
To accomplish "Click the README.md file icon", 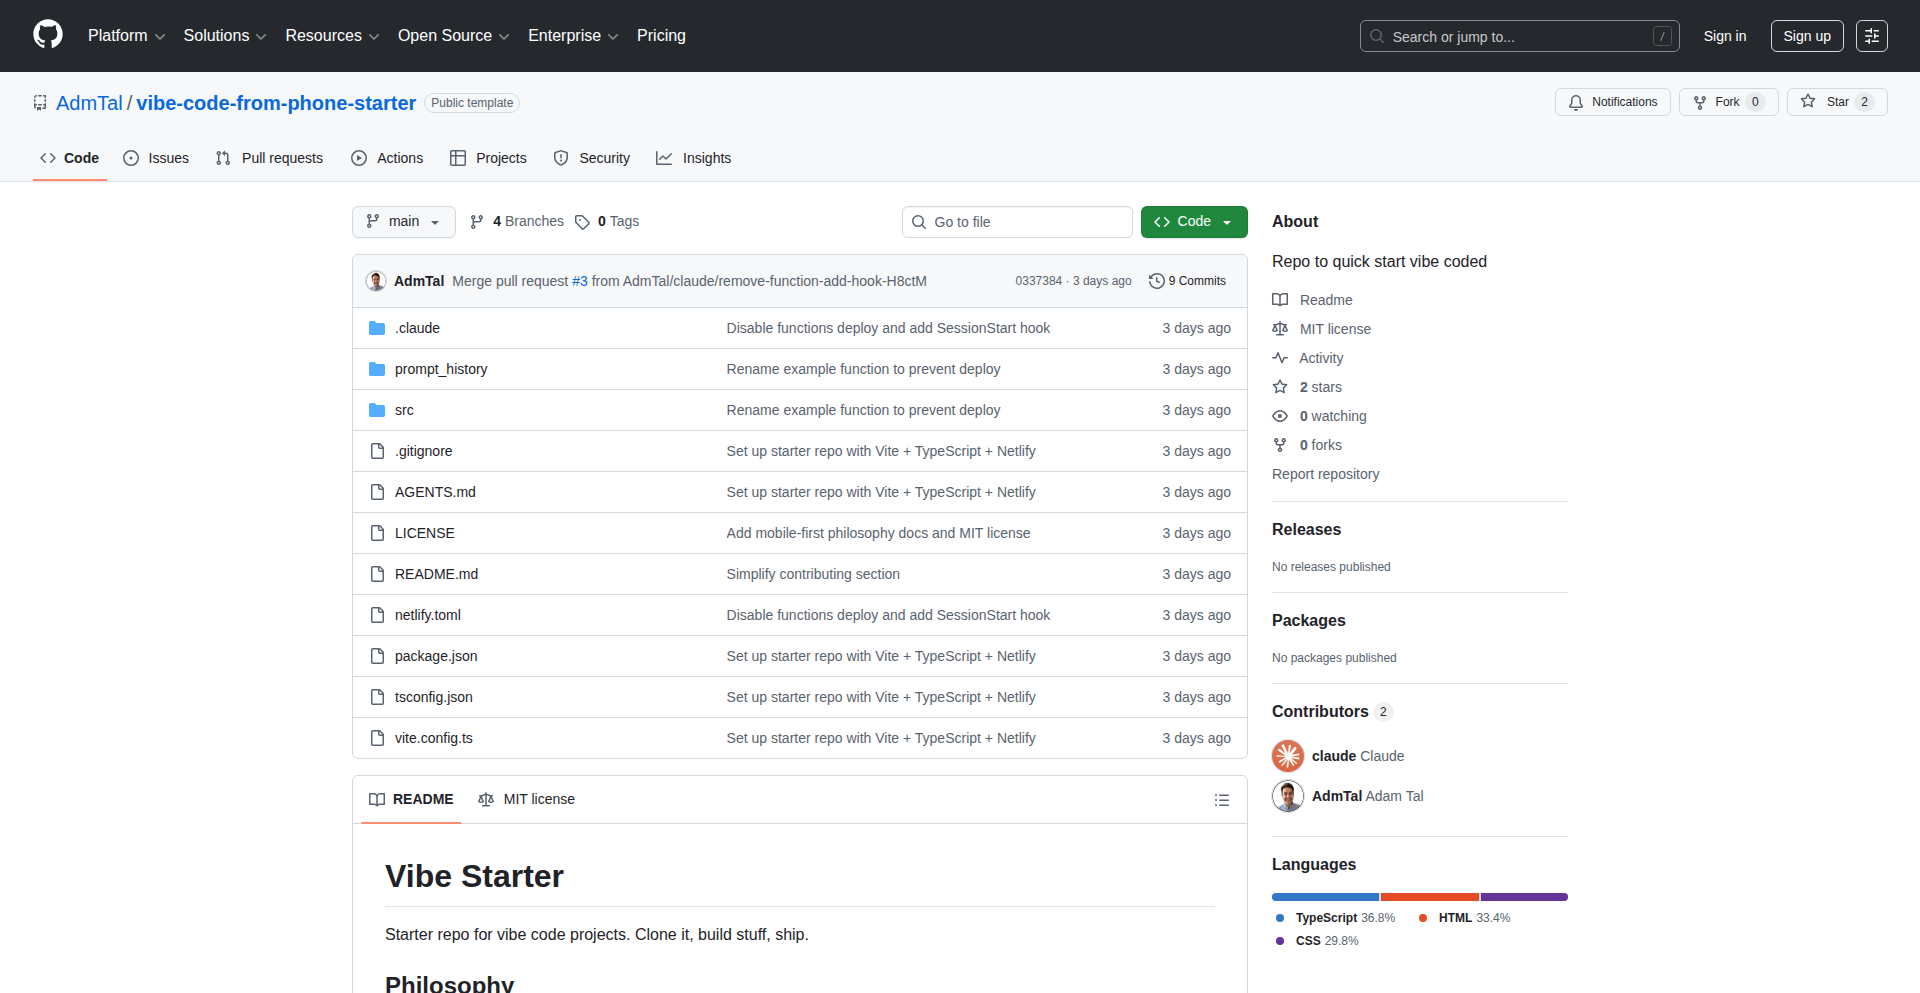I will 377,574.
